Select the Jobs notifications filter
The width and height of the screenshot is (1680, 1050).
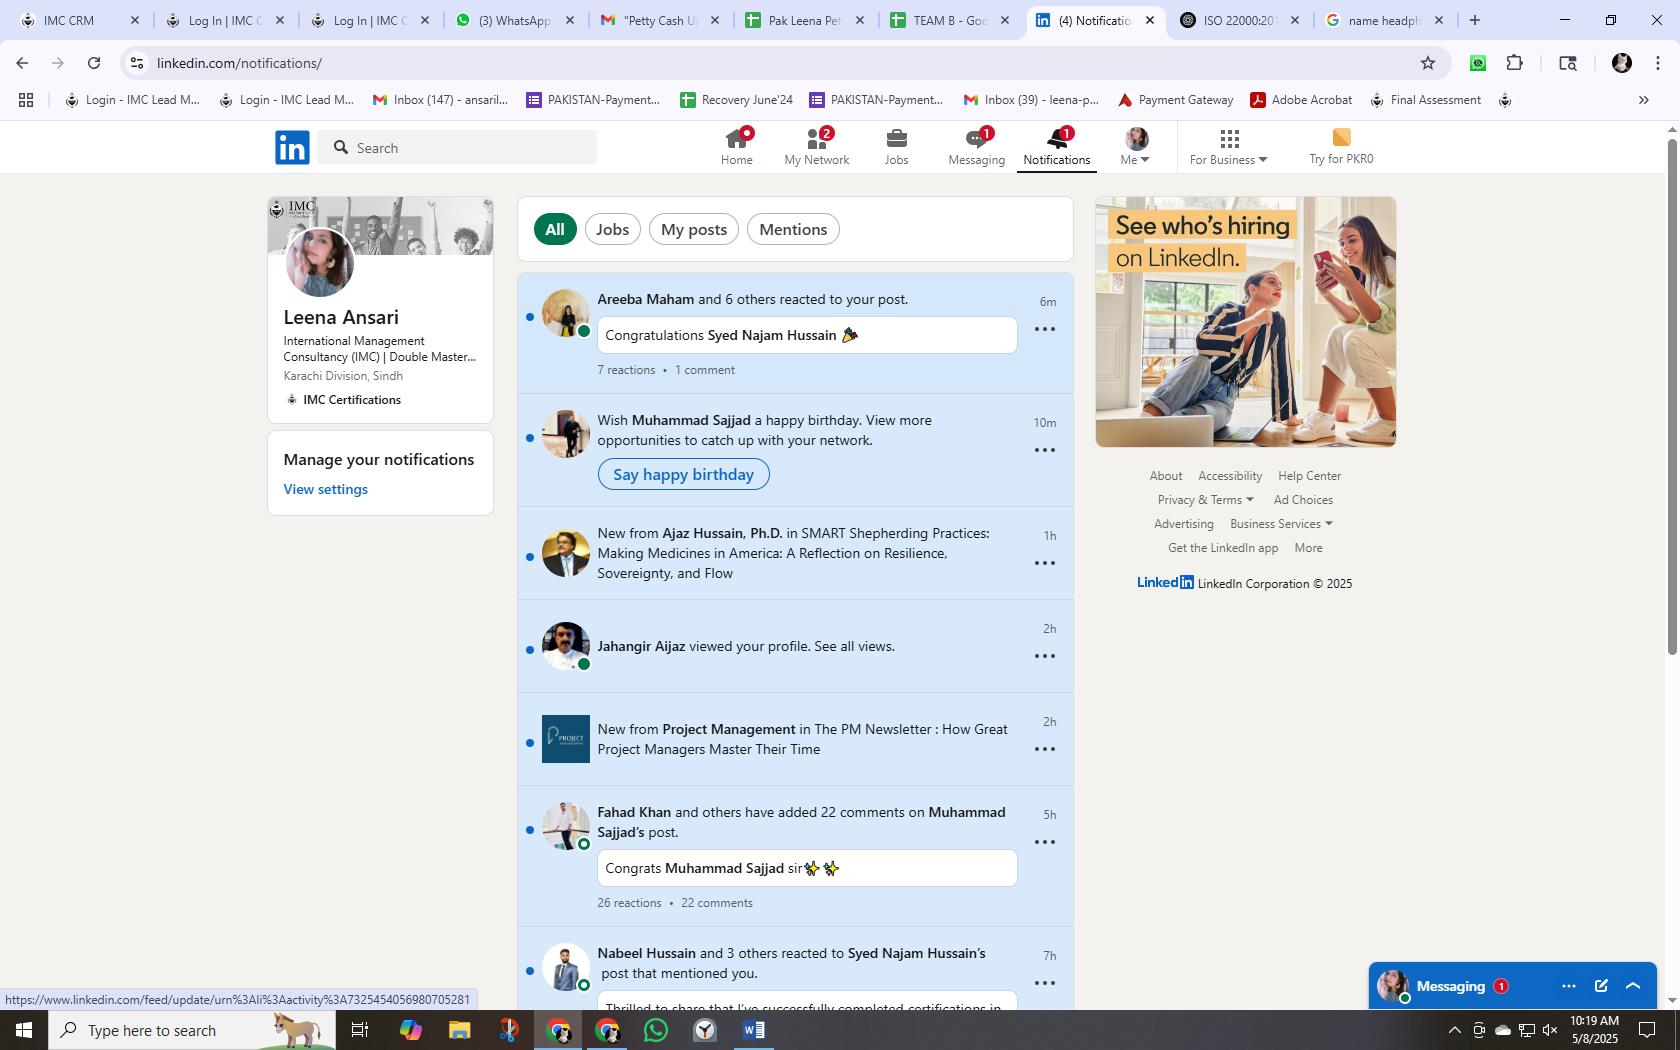pyautogui.click(x=612, y=229)
